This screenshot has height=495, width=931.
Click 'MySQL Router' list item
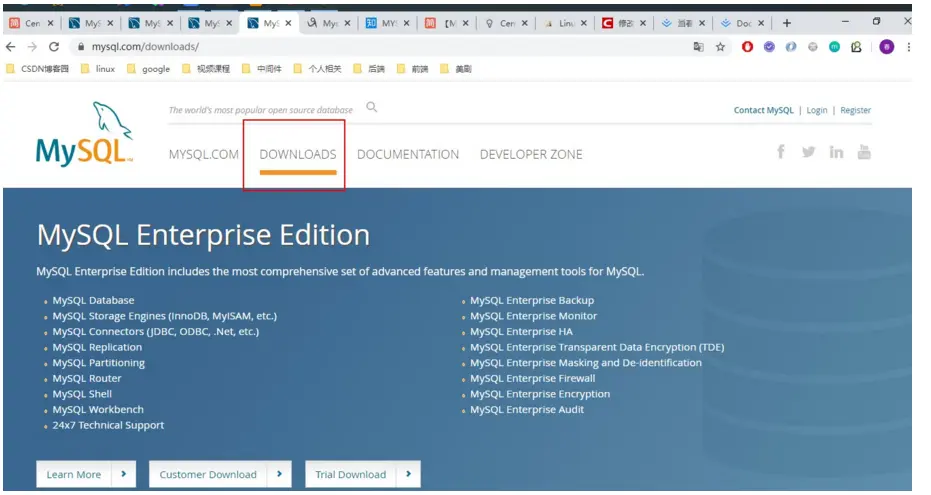tap(87, 378)
